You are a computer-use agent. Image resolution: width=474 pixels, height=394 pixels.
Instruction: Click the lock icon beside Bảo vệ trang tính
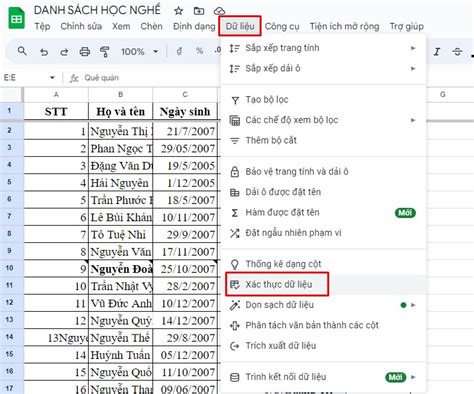tap(235, 172)
